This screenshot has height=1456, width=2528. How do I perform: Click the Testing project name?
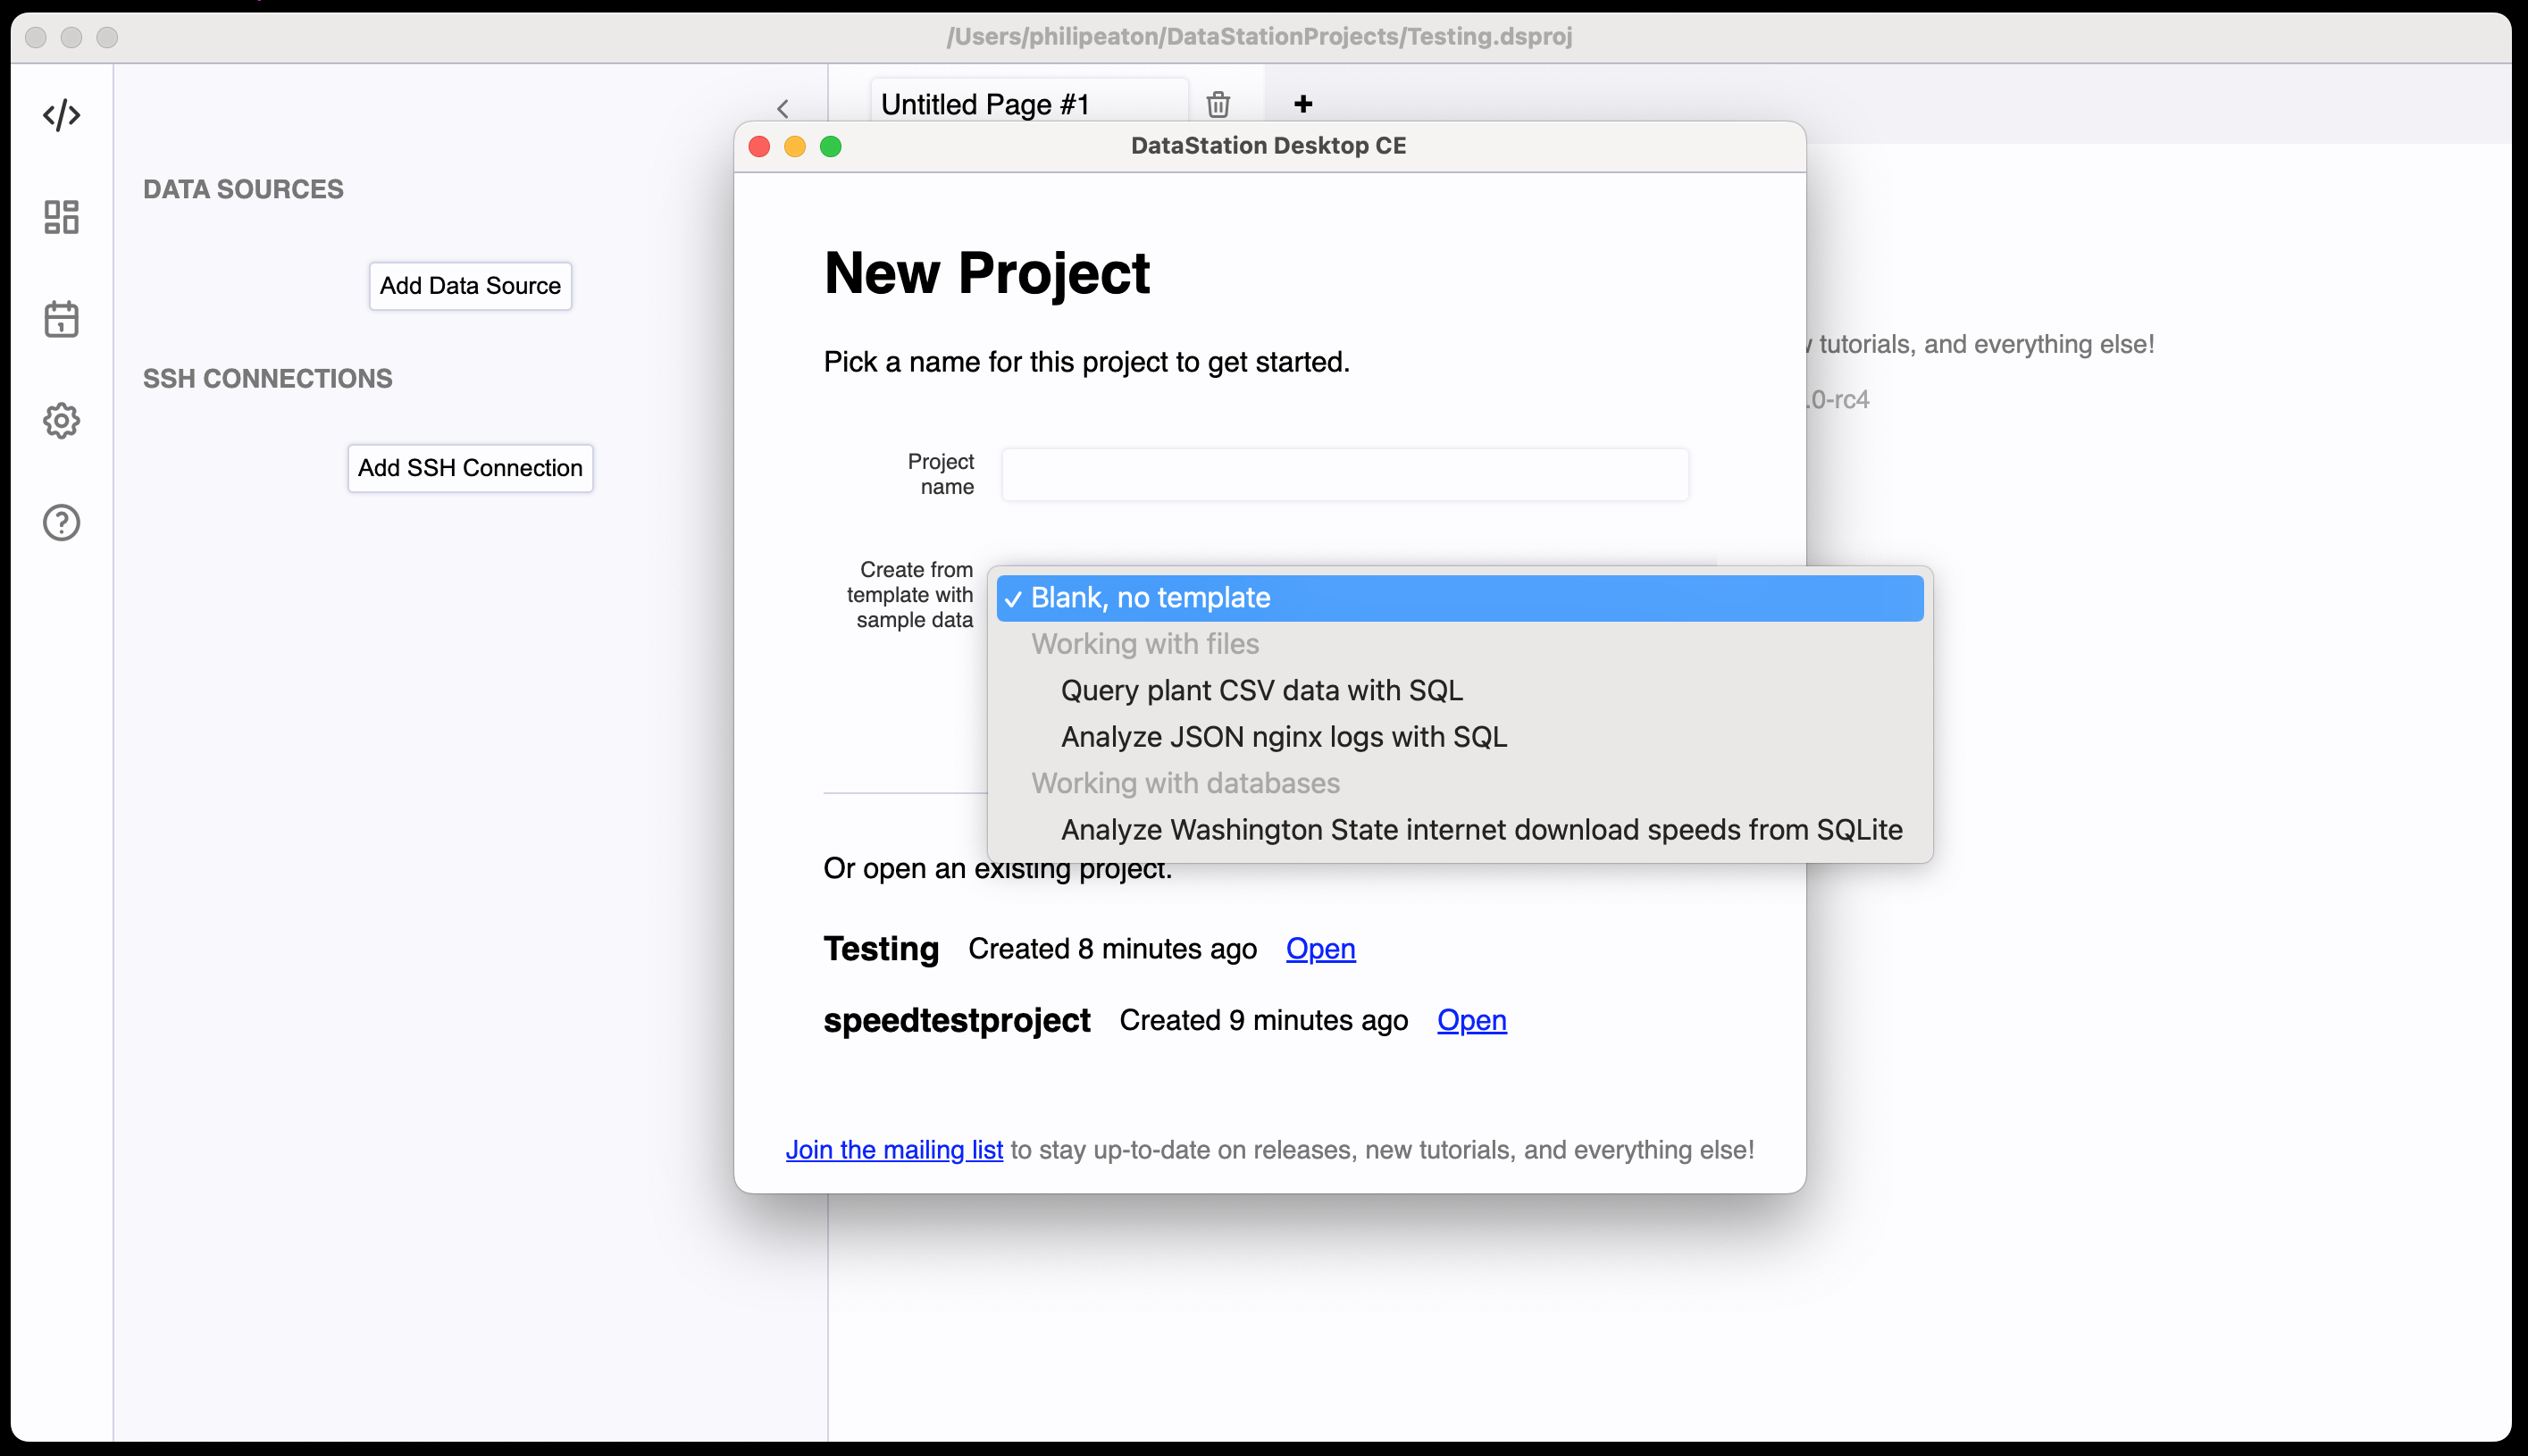click(881, 949)
